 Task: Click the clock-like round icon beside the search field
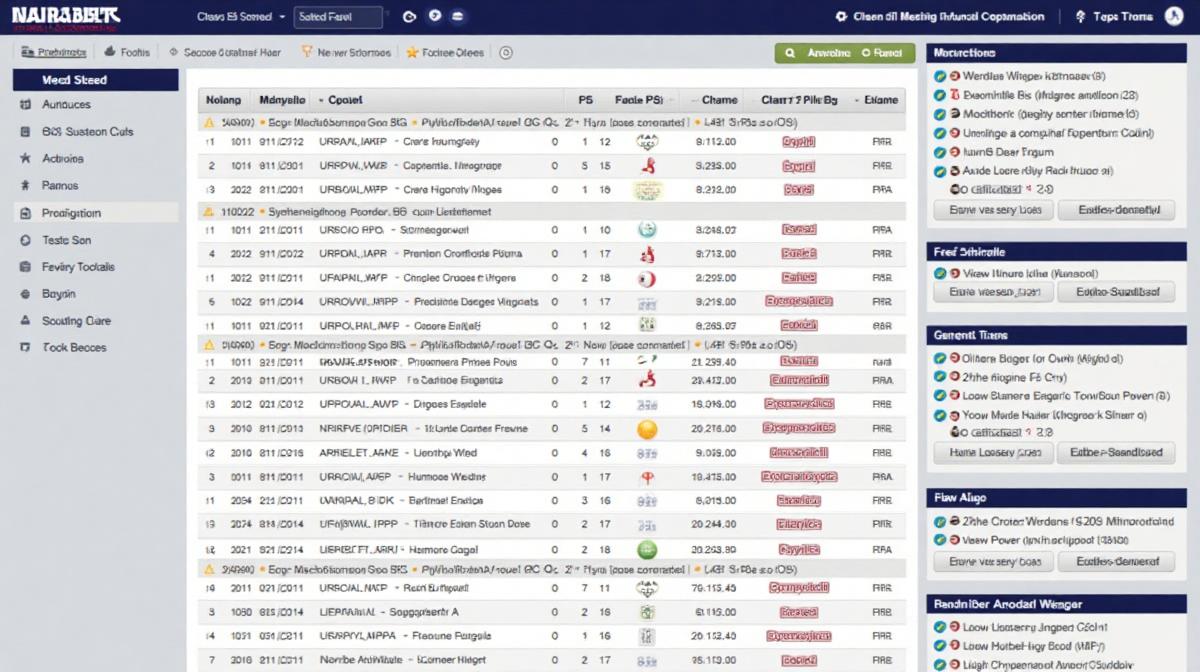[x=409, y=17]
